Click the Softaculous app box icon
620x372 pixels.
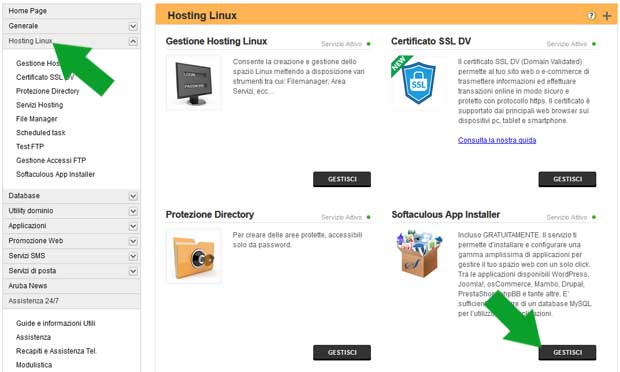pyautogui.click(x=419, y=254)
